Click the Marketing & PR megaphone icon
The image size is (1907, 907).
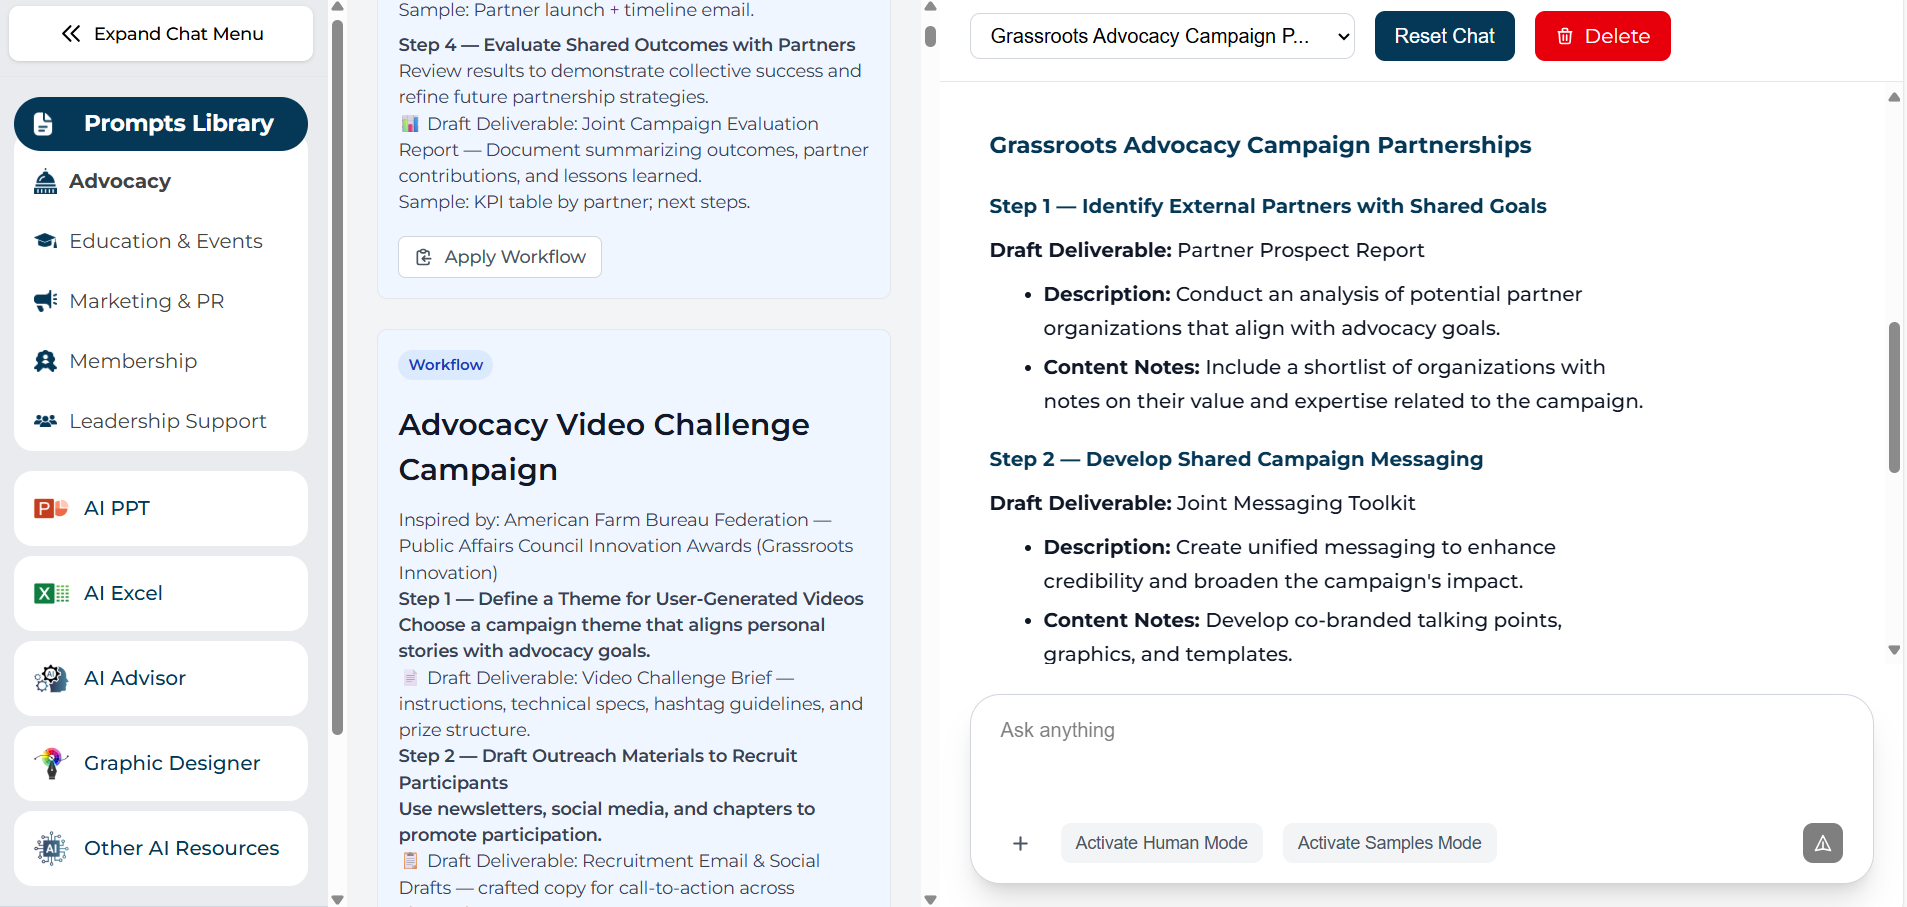pyautogui.click(x=45, y=301)
